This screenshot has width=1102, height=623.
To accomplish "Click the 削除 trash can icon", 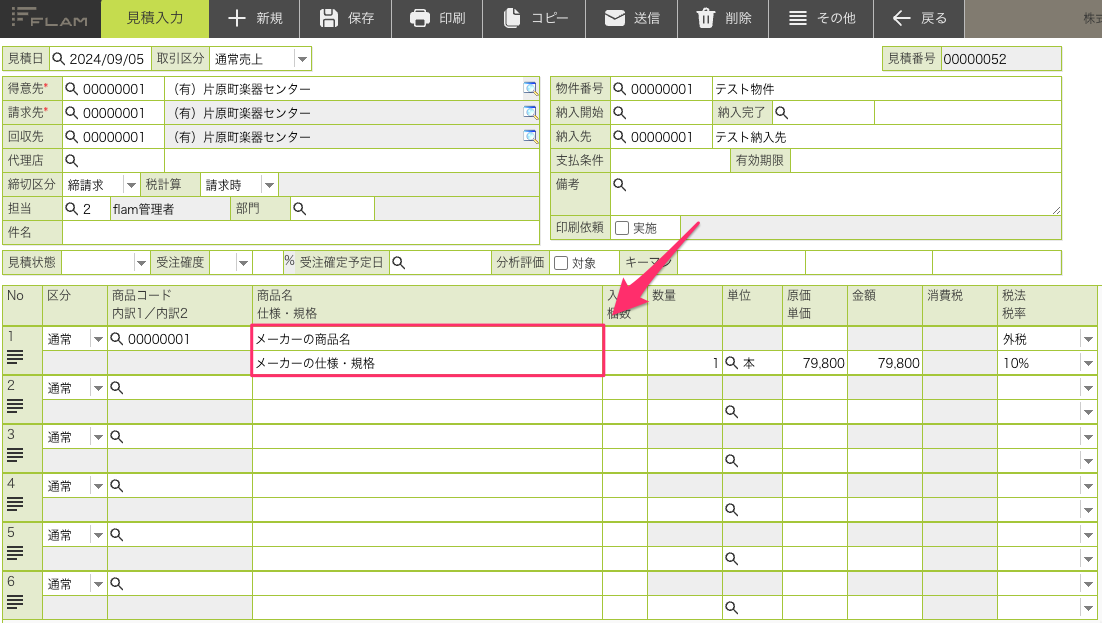I will [x=705, y=18].
